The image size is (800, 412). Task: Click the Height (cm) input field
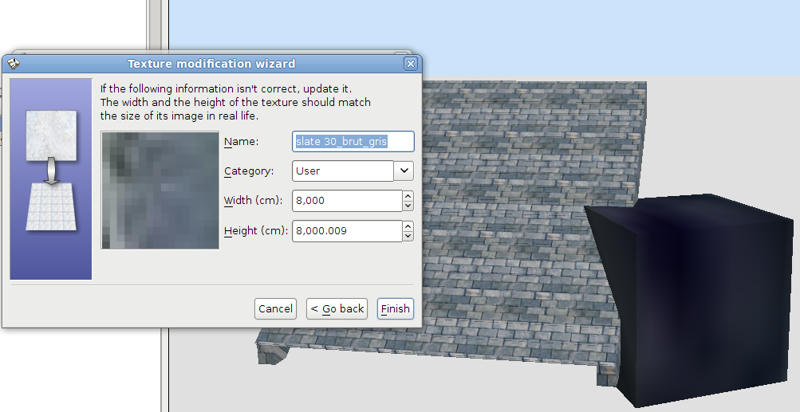(x=347, y=231)
